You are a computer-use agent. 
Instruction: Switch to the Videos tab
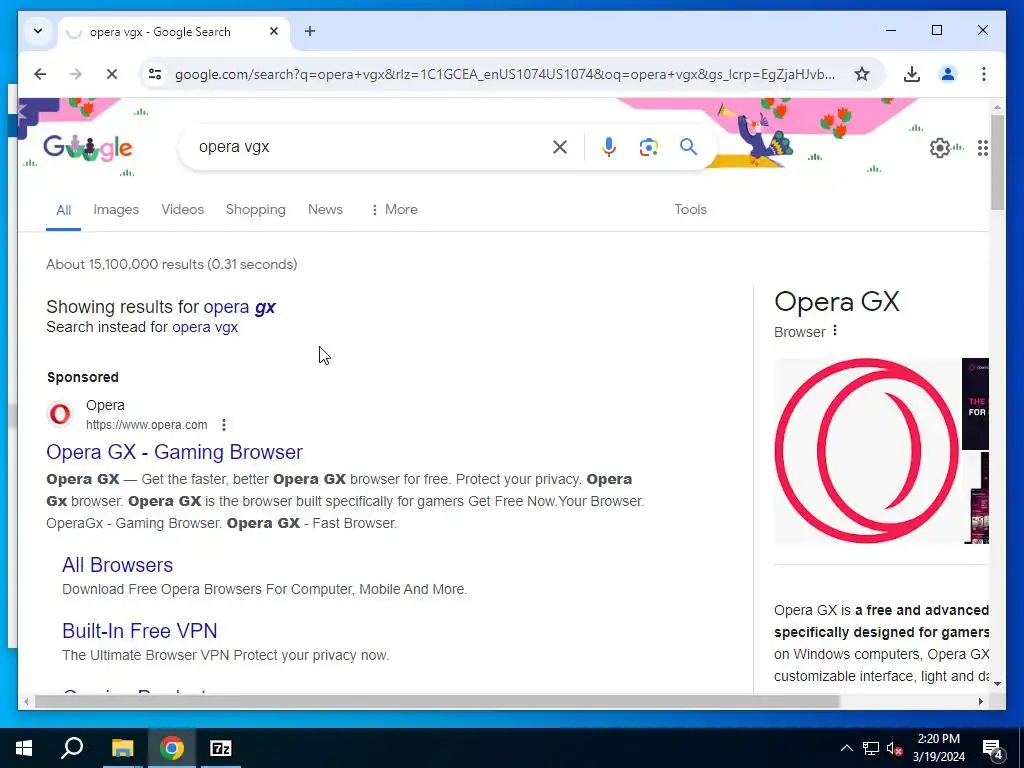coord(183,210)
